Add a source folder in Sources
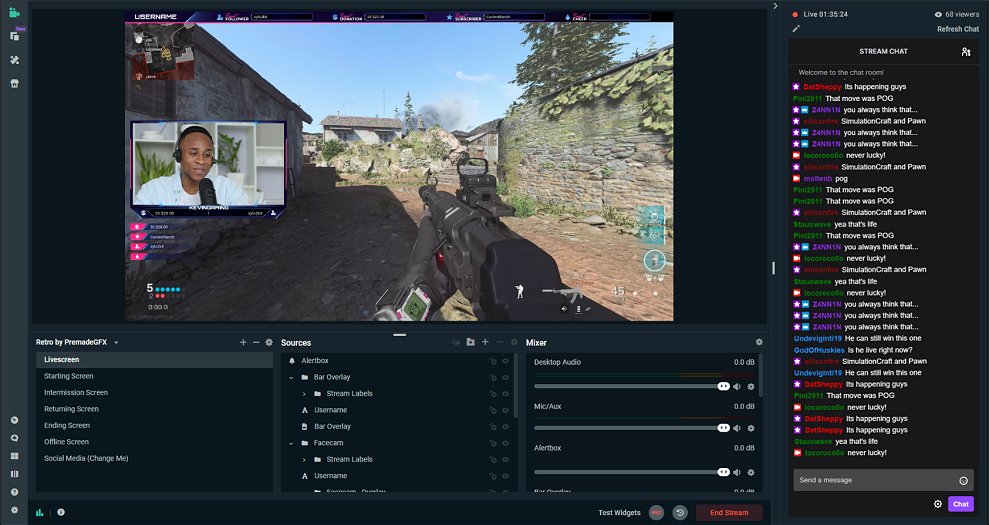This screenshot has width=989, height=525. (x=471, y=342)
